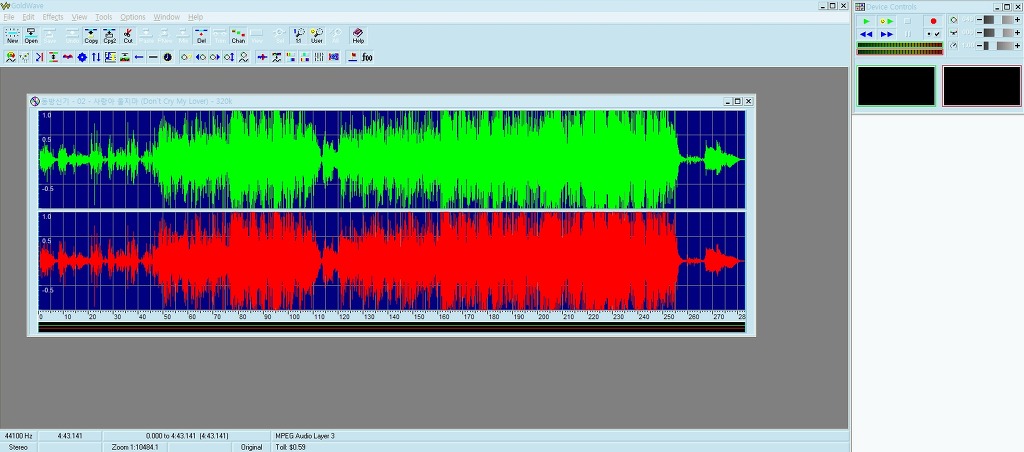Open the Options menu

coord(133,17)
